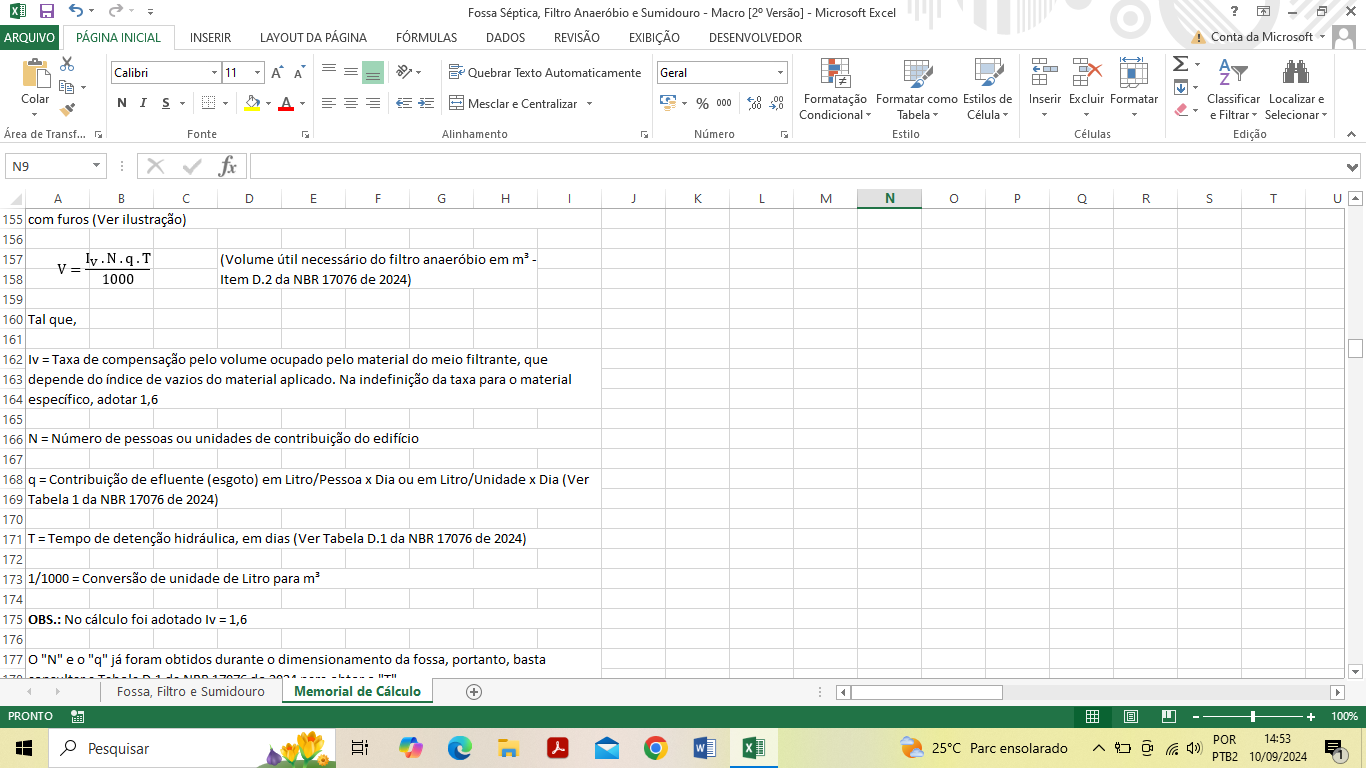Click the percent style icon
The image size is (1366, 768).
[x=702, y=103]
